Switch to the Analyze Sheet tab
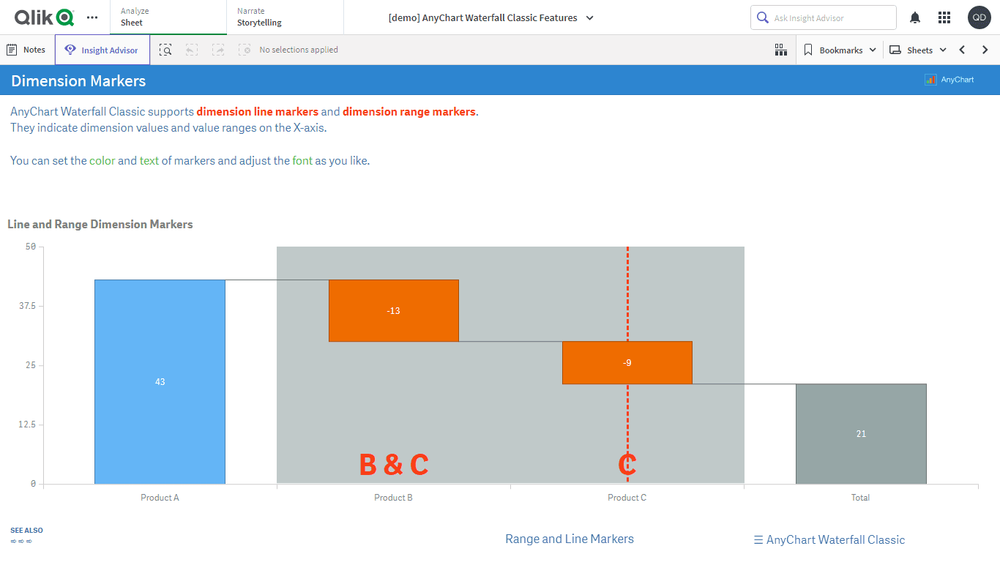This screenshot has height=562, width=1000. (x=166, y=17)
